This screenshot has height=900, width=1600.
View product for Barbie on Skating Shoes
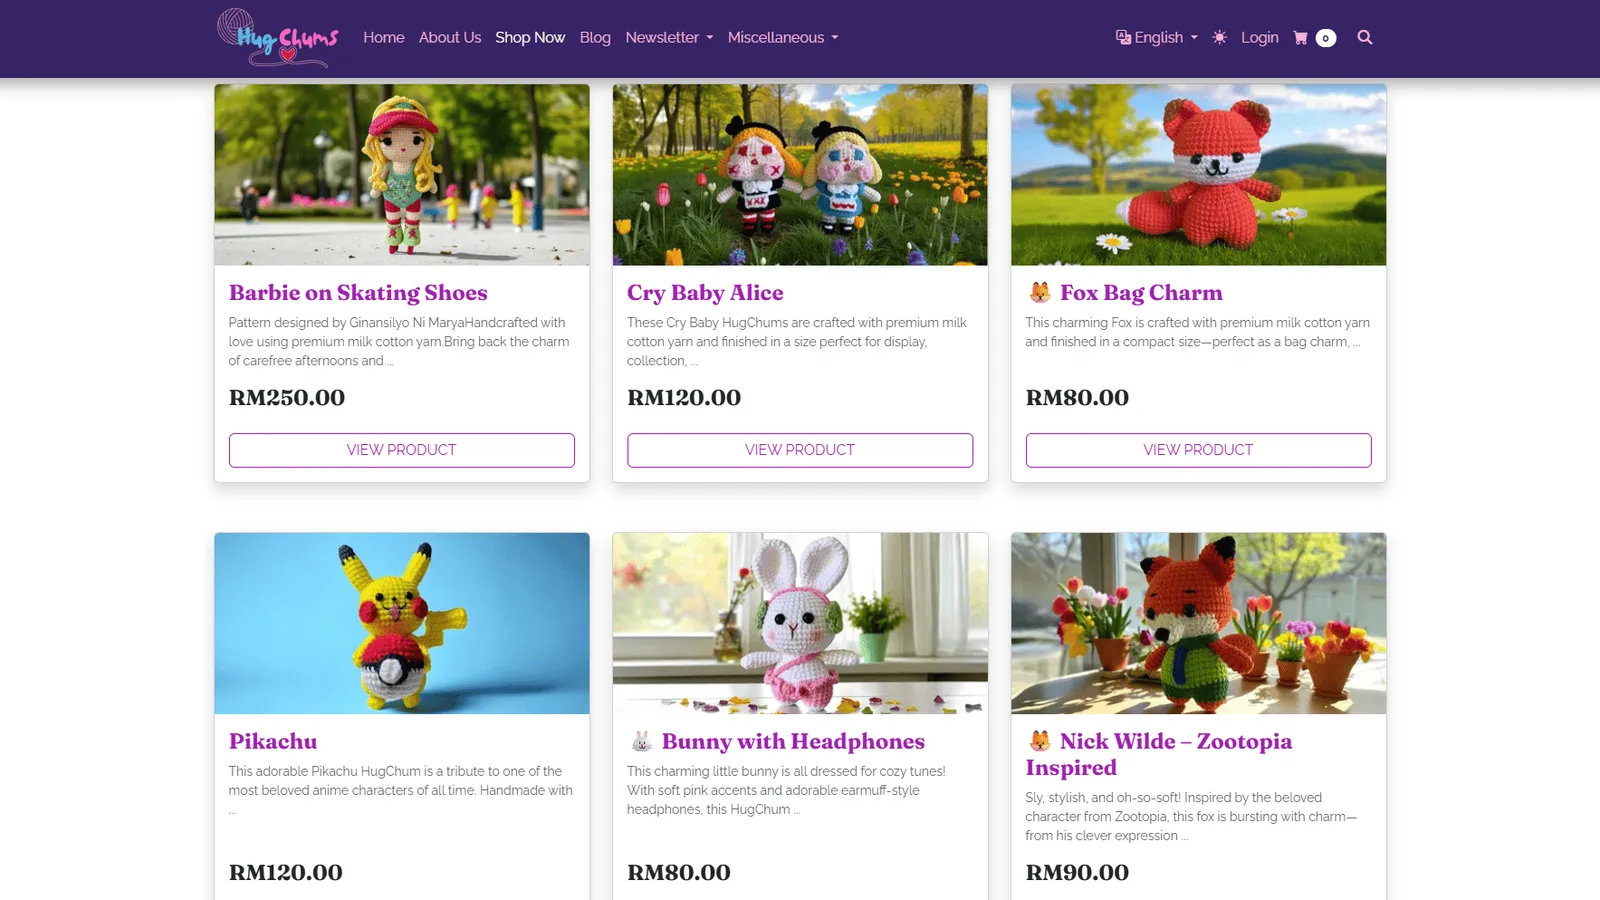click(x=402, y=450)
